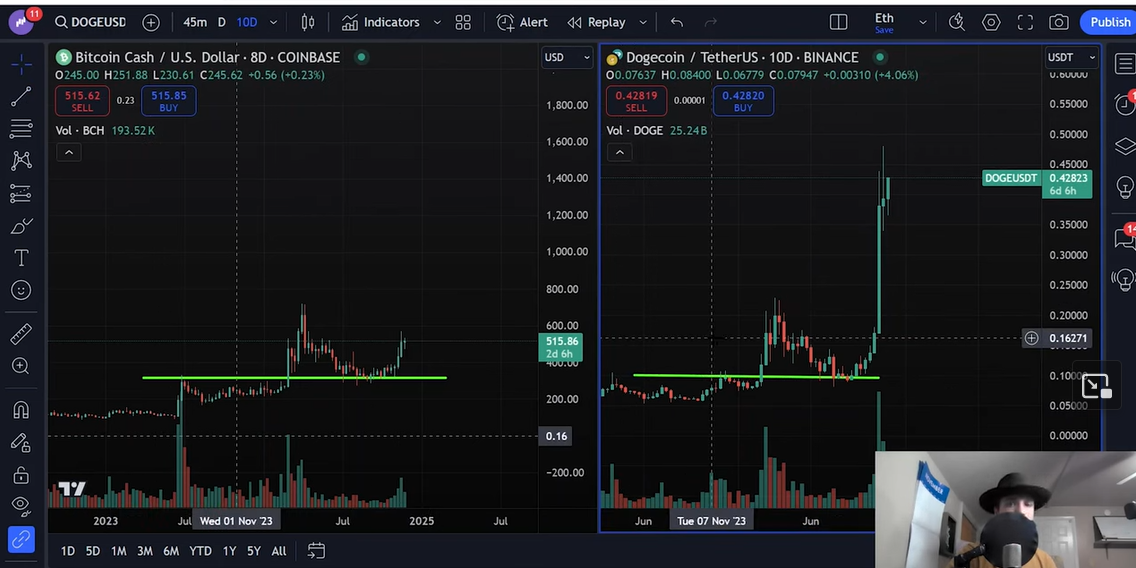Screen dimensions: 1136x568
Task: Hide all drawings with eye icon
Action: [x=21, y=504]
